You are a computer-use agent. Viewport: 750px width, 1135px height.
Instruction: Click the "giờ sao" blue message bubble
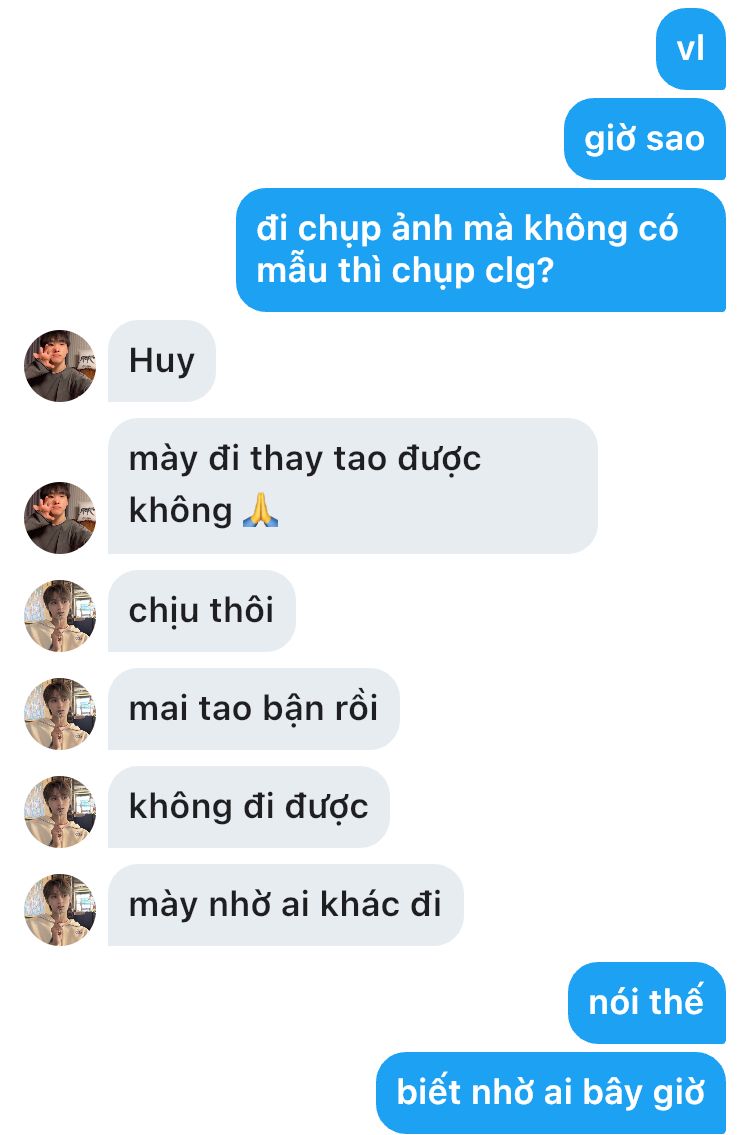tap(644, 139)
